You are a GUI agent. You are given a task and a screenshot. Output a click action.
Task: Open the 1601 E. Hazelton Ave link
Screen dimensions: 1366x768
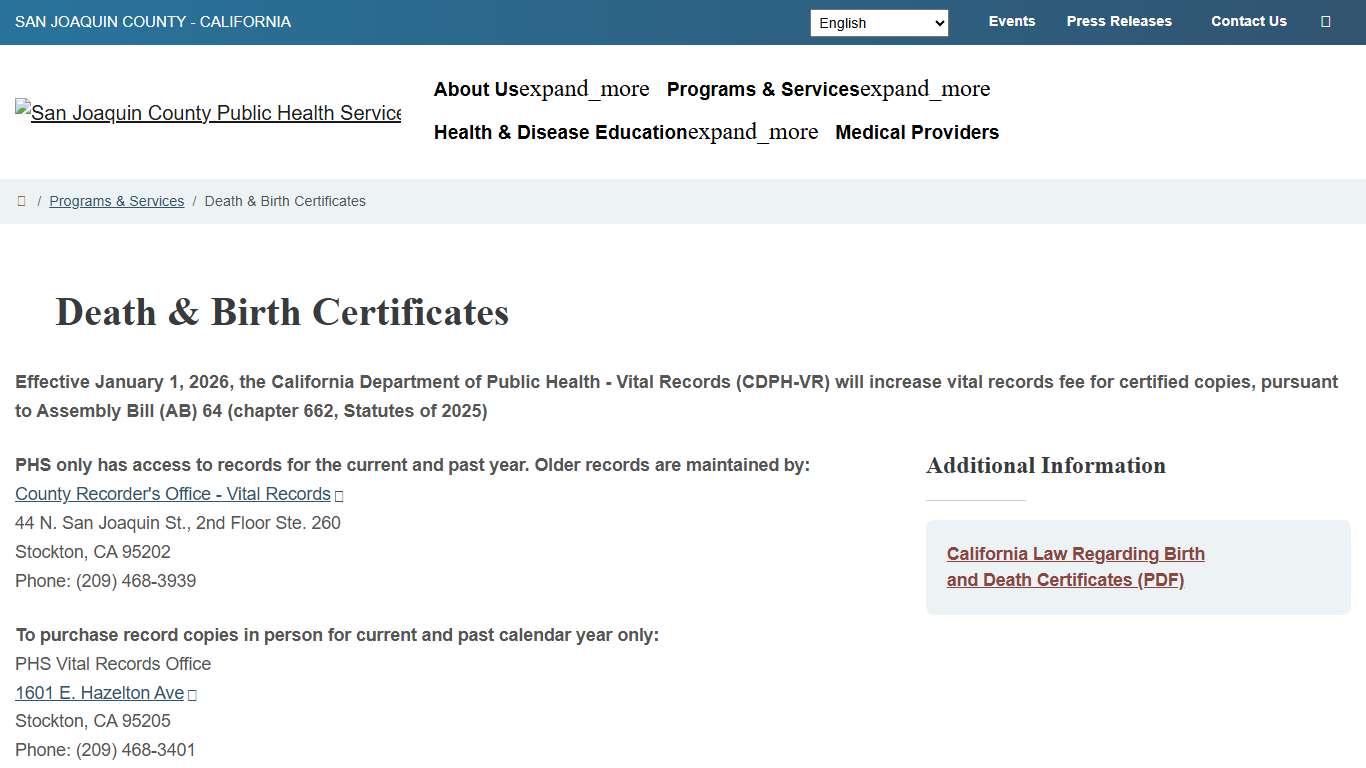100,693
